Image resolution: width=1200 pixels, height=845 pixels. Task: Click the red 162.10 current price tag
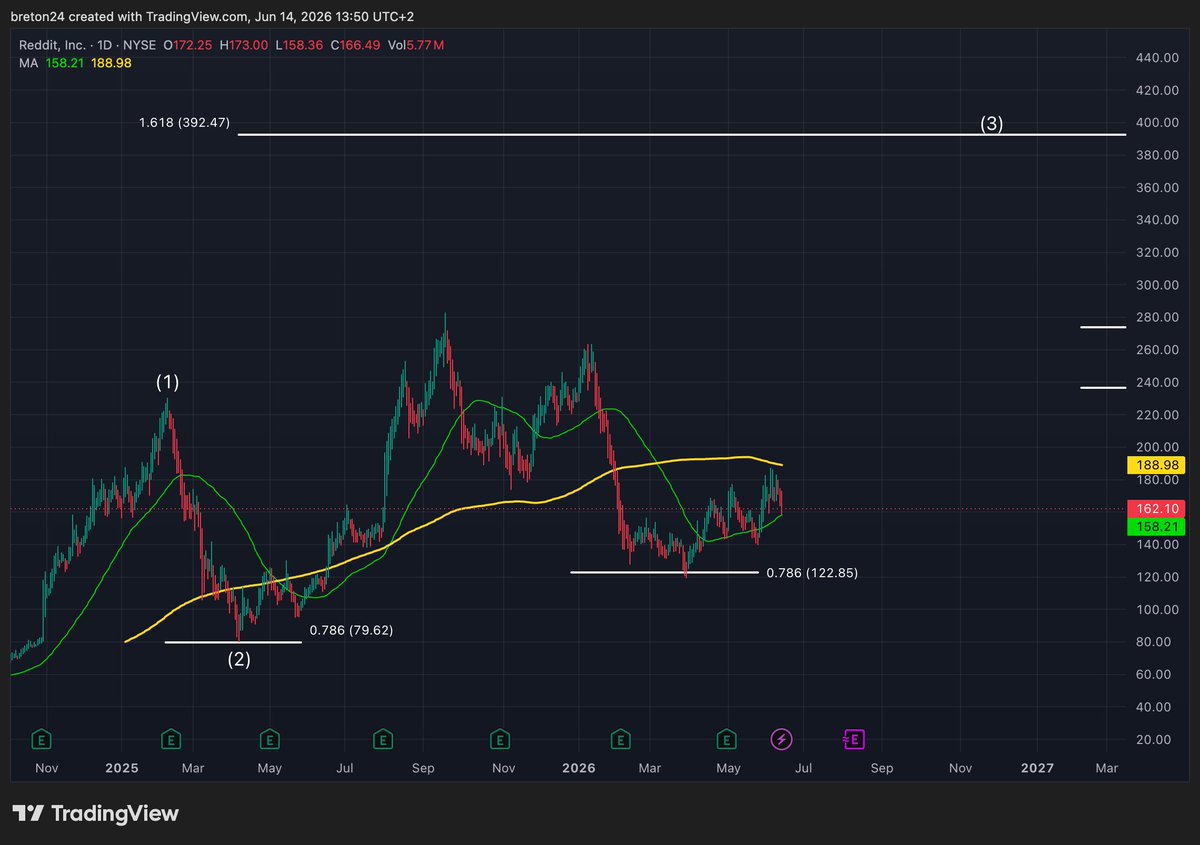(x=1154, y=509)
